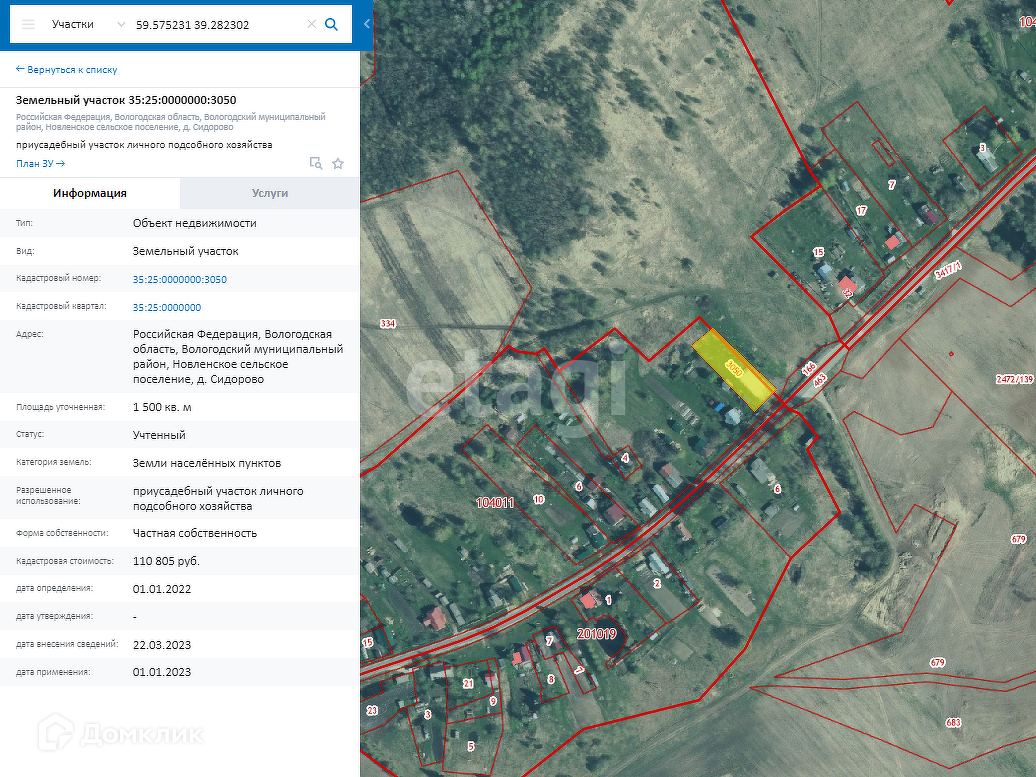Clear the search coordinates field
The image size is (1036, 777).
311,24
